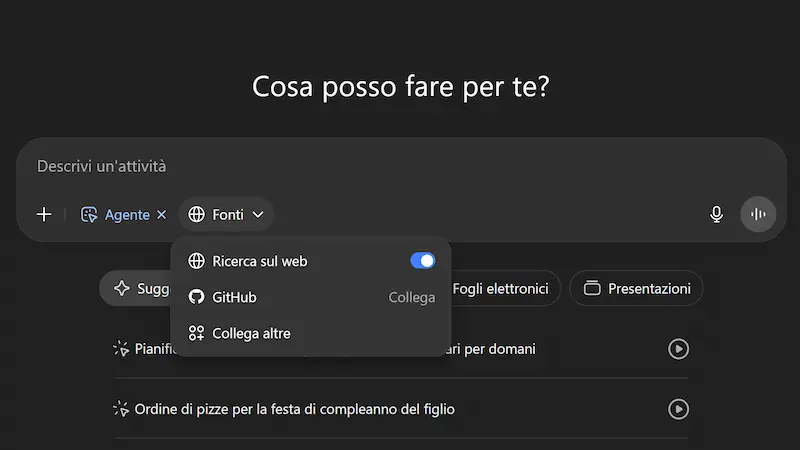Click the Agente mode icon
The width and height of the screenshot is (800, 450).
point(89,215)
